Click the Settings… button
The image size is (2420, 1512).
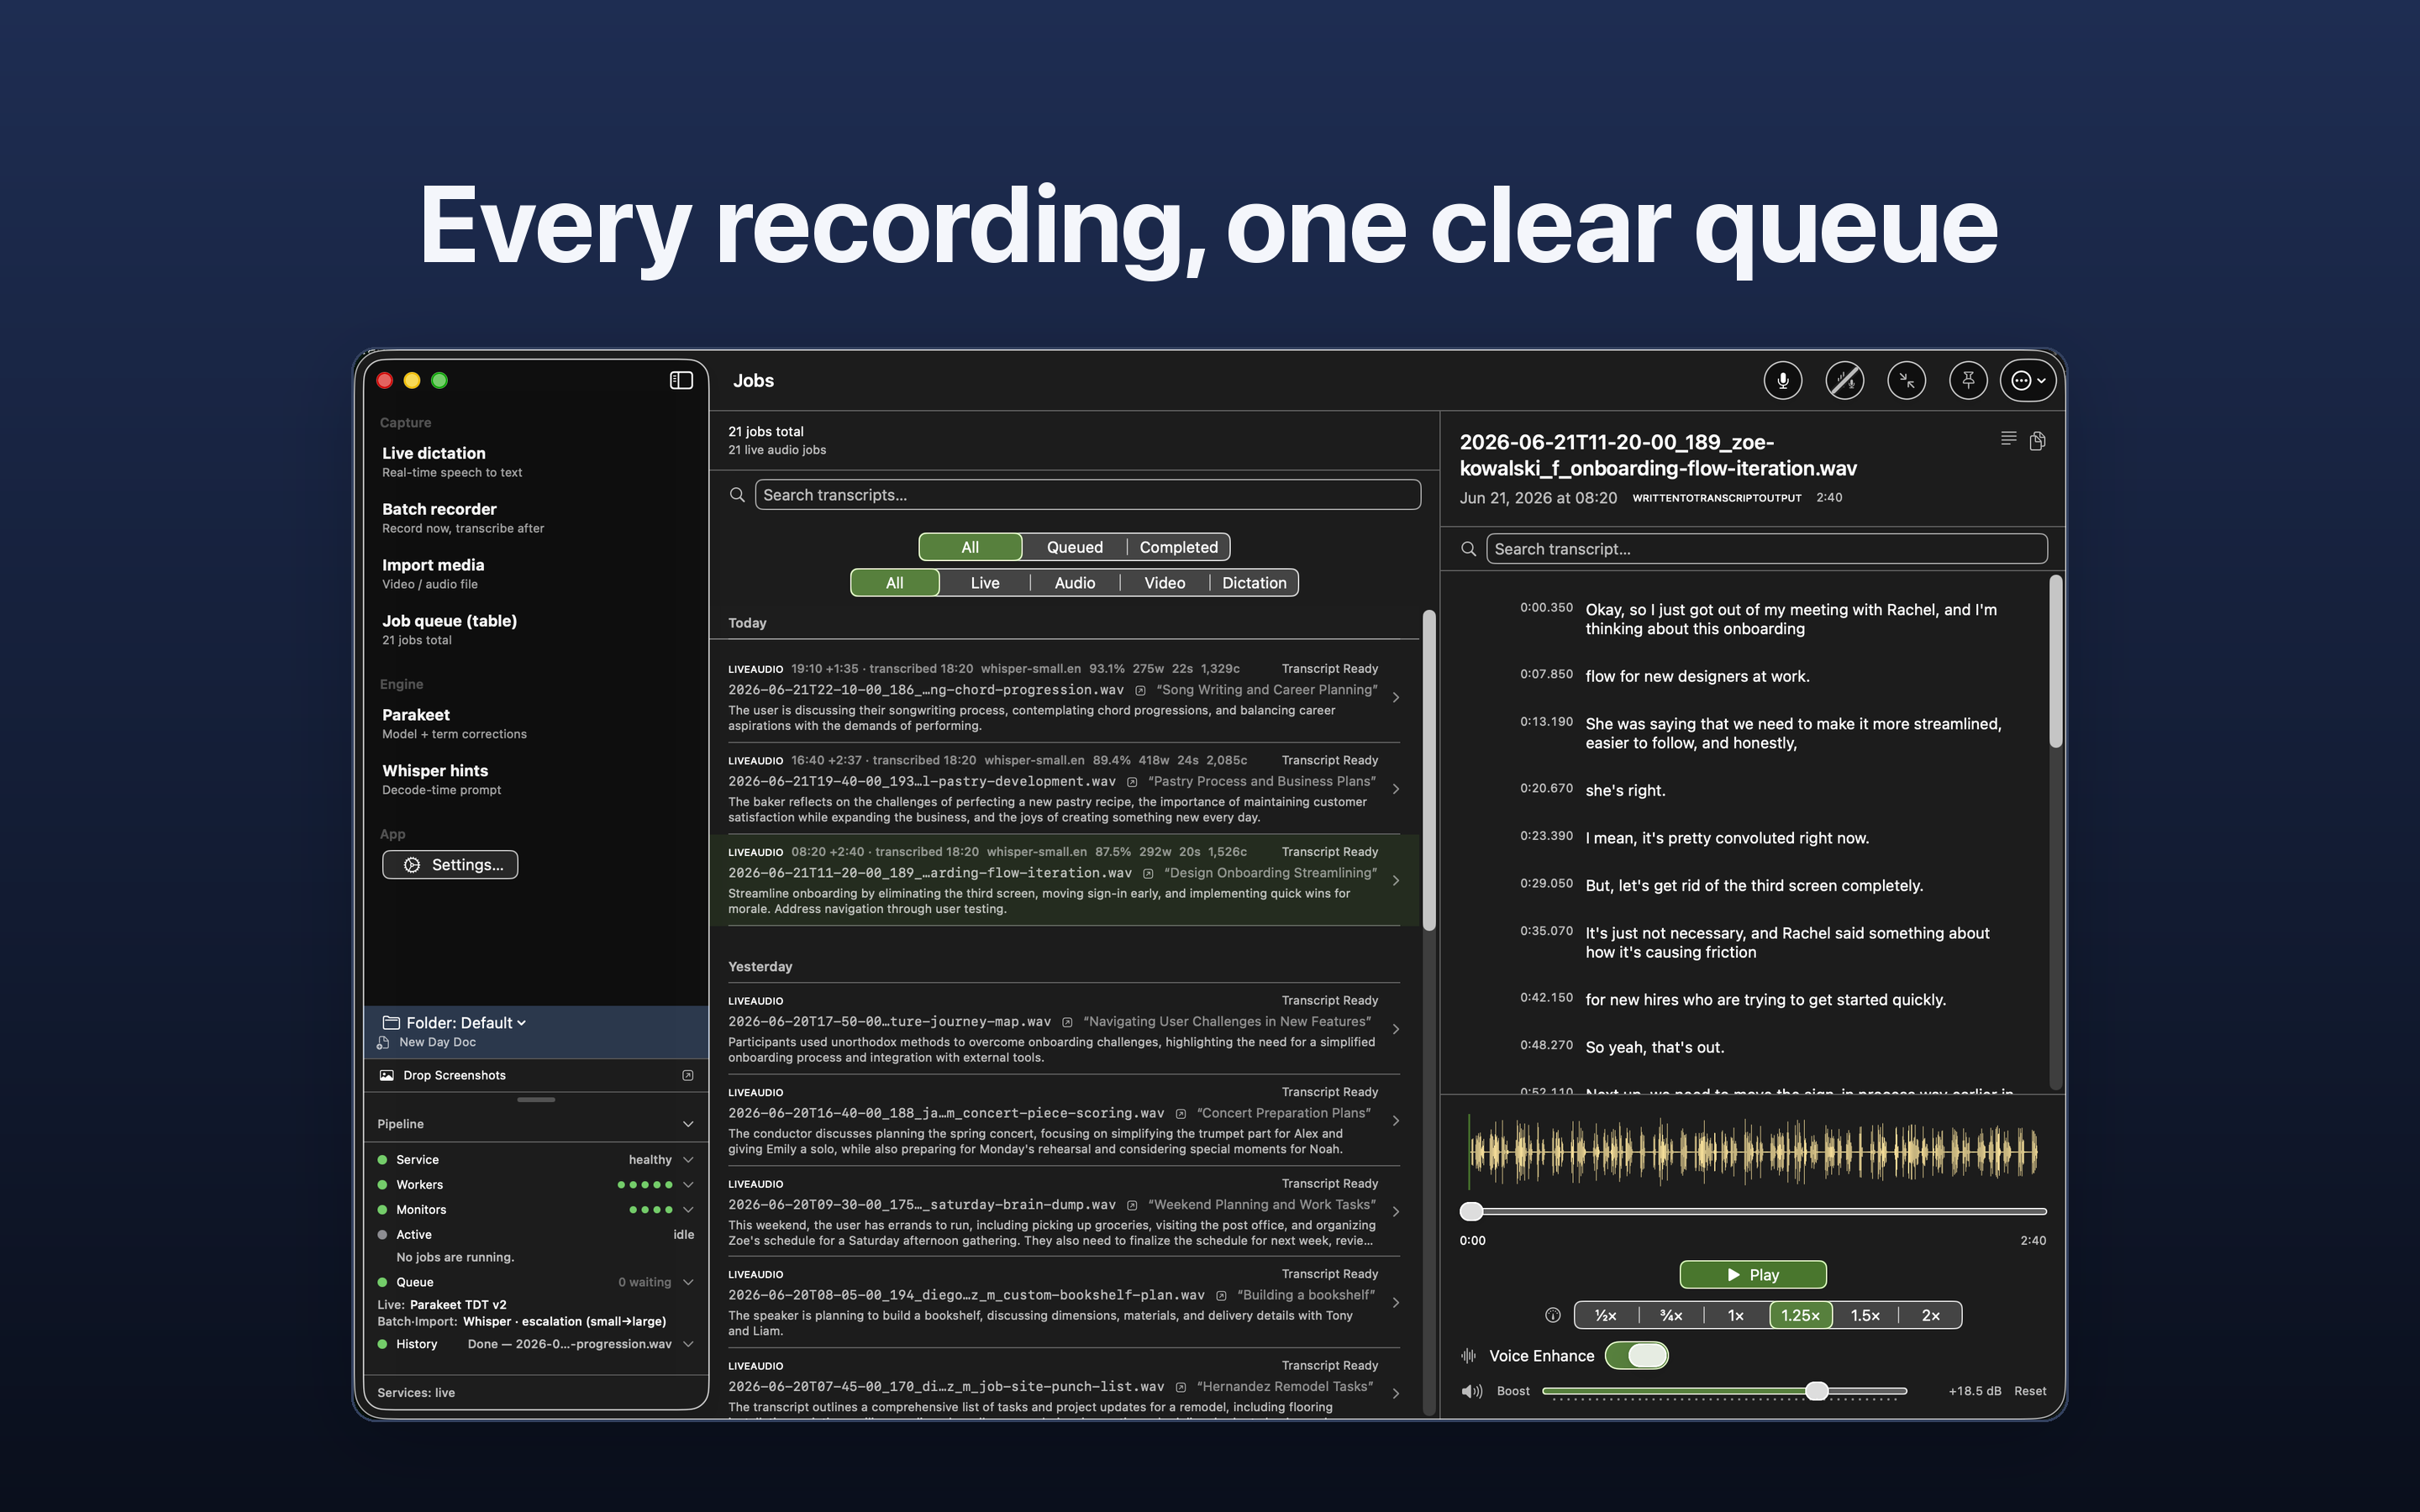click(450, 865)
